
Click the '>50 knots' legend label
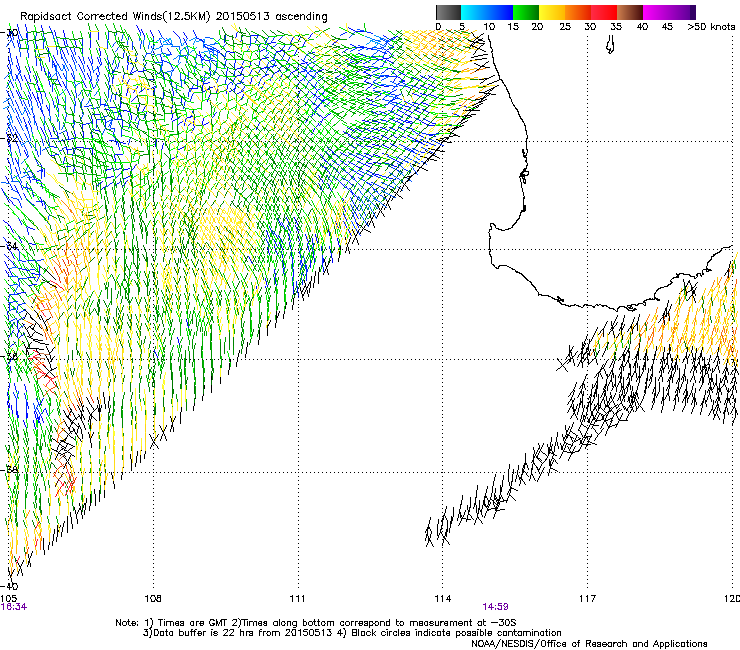point(711,27)
